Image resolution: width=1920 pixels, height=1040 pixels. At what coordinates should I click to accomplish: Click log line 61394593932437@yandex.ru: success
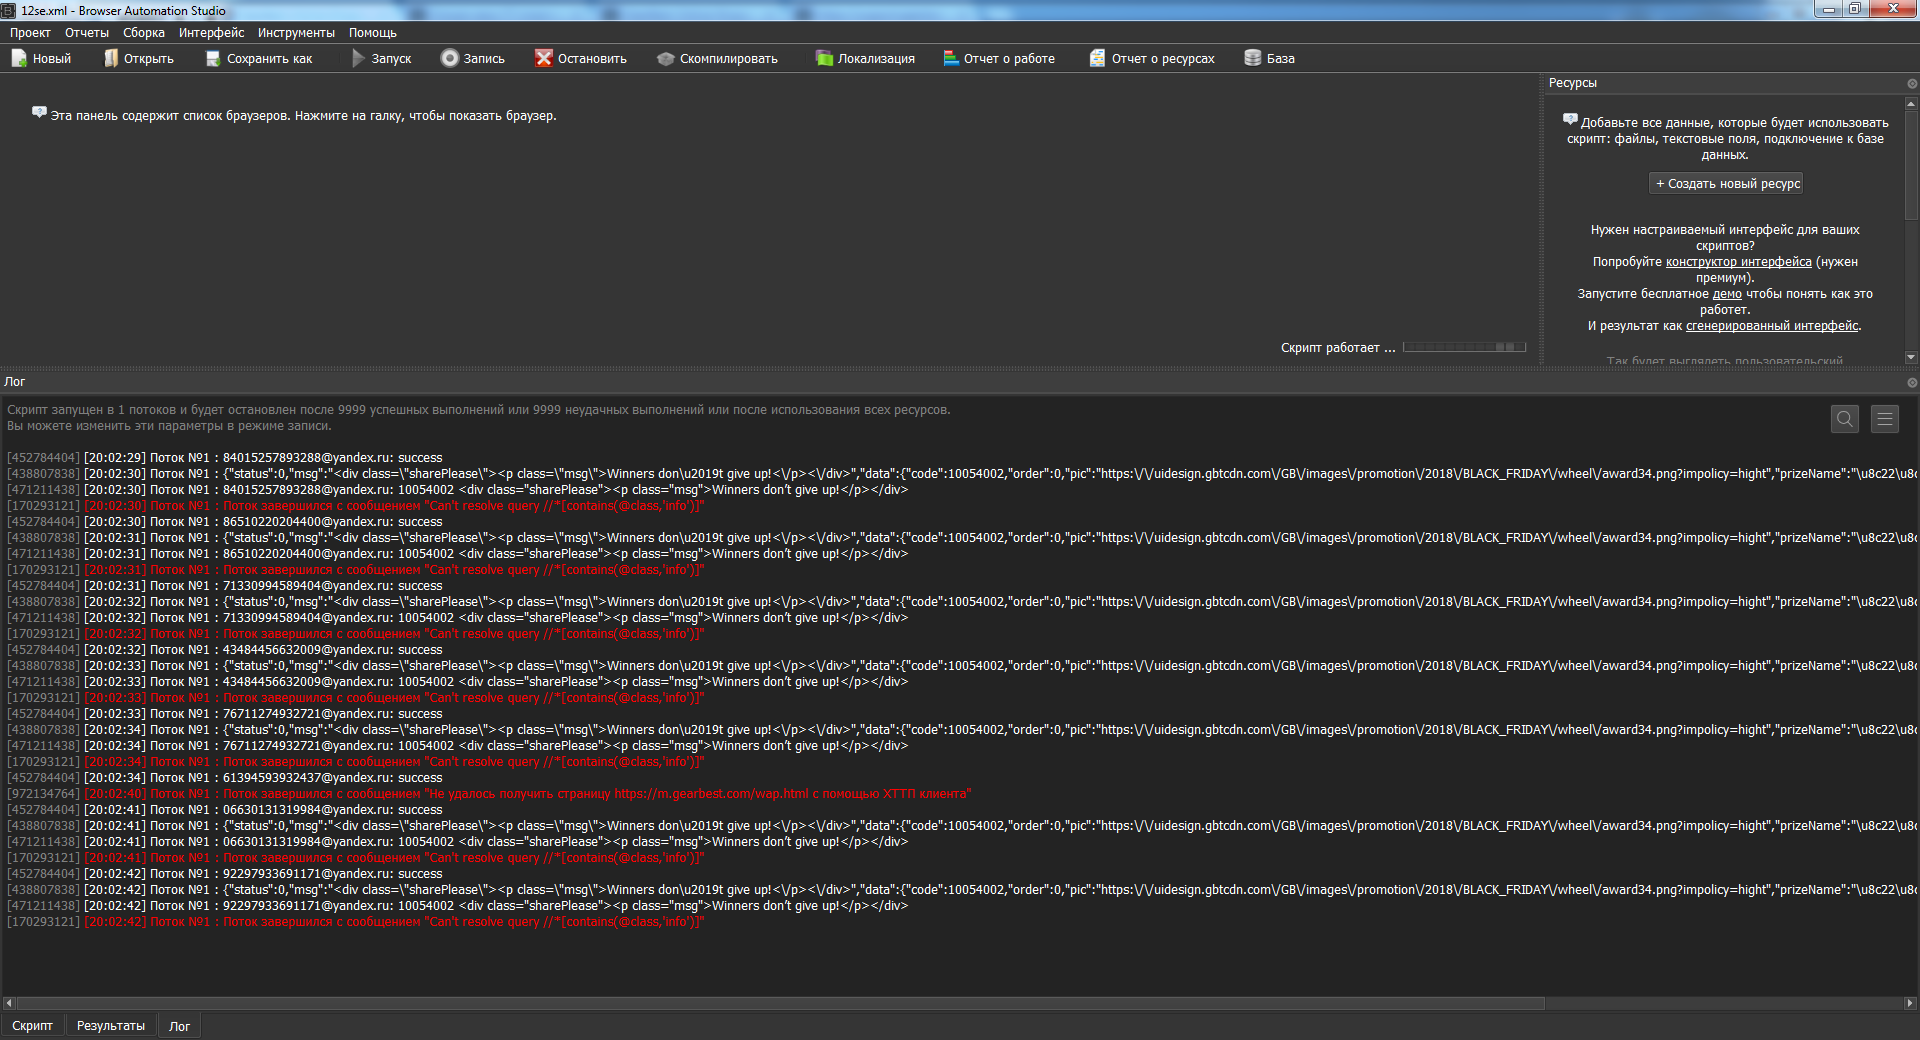click(225, 778)
